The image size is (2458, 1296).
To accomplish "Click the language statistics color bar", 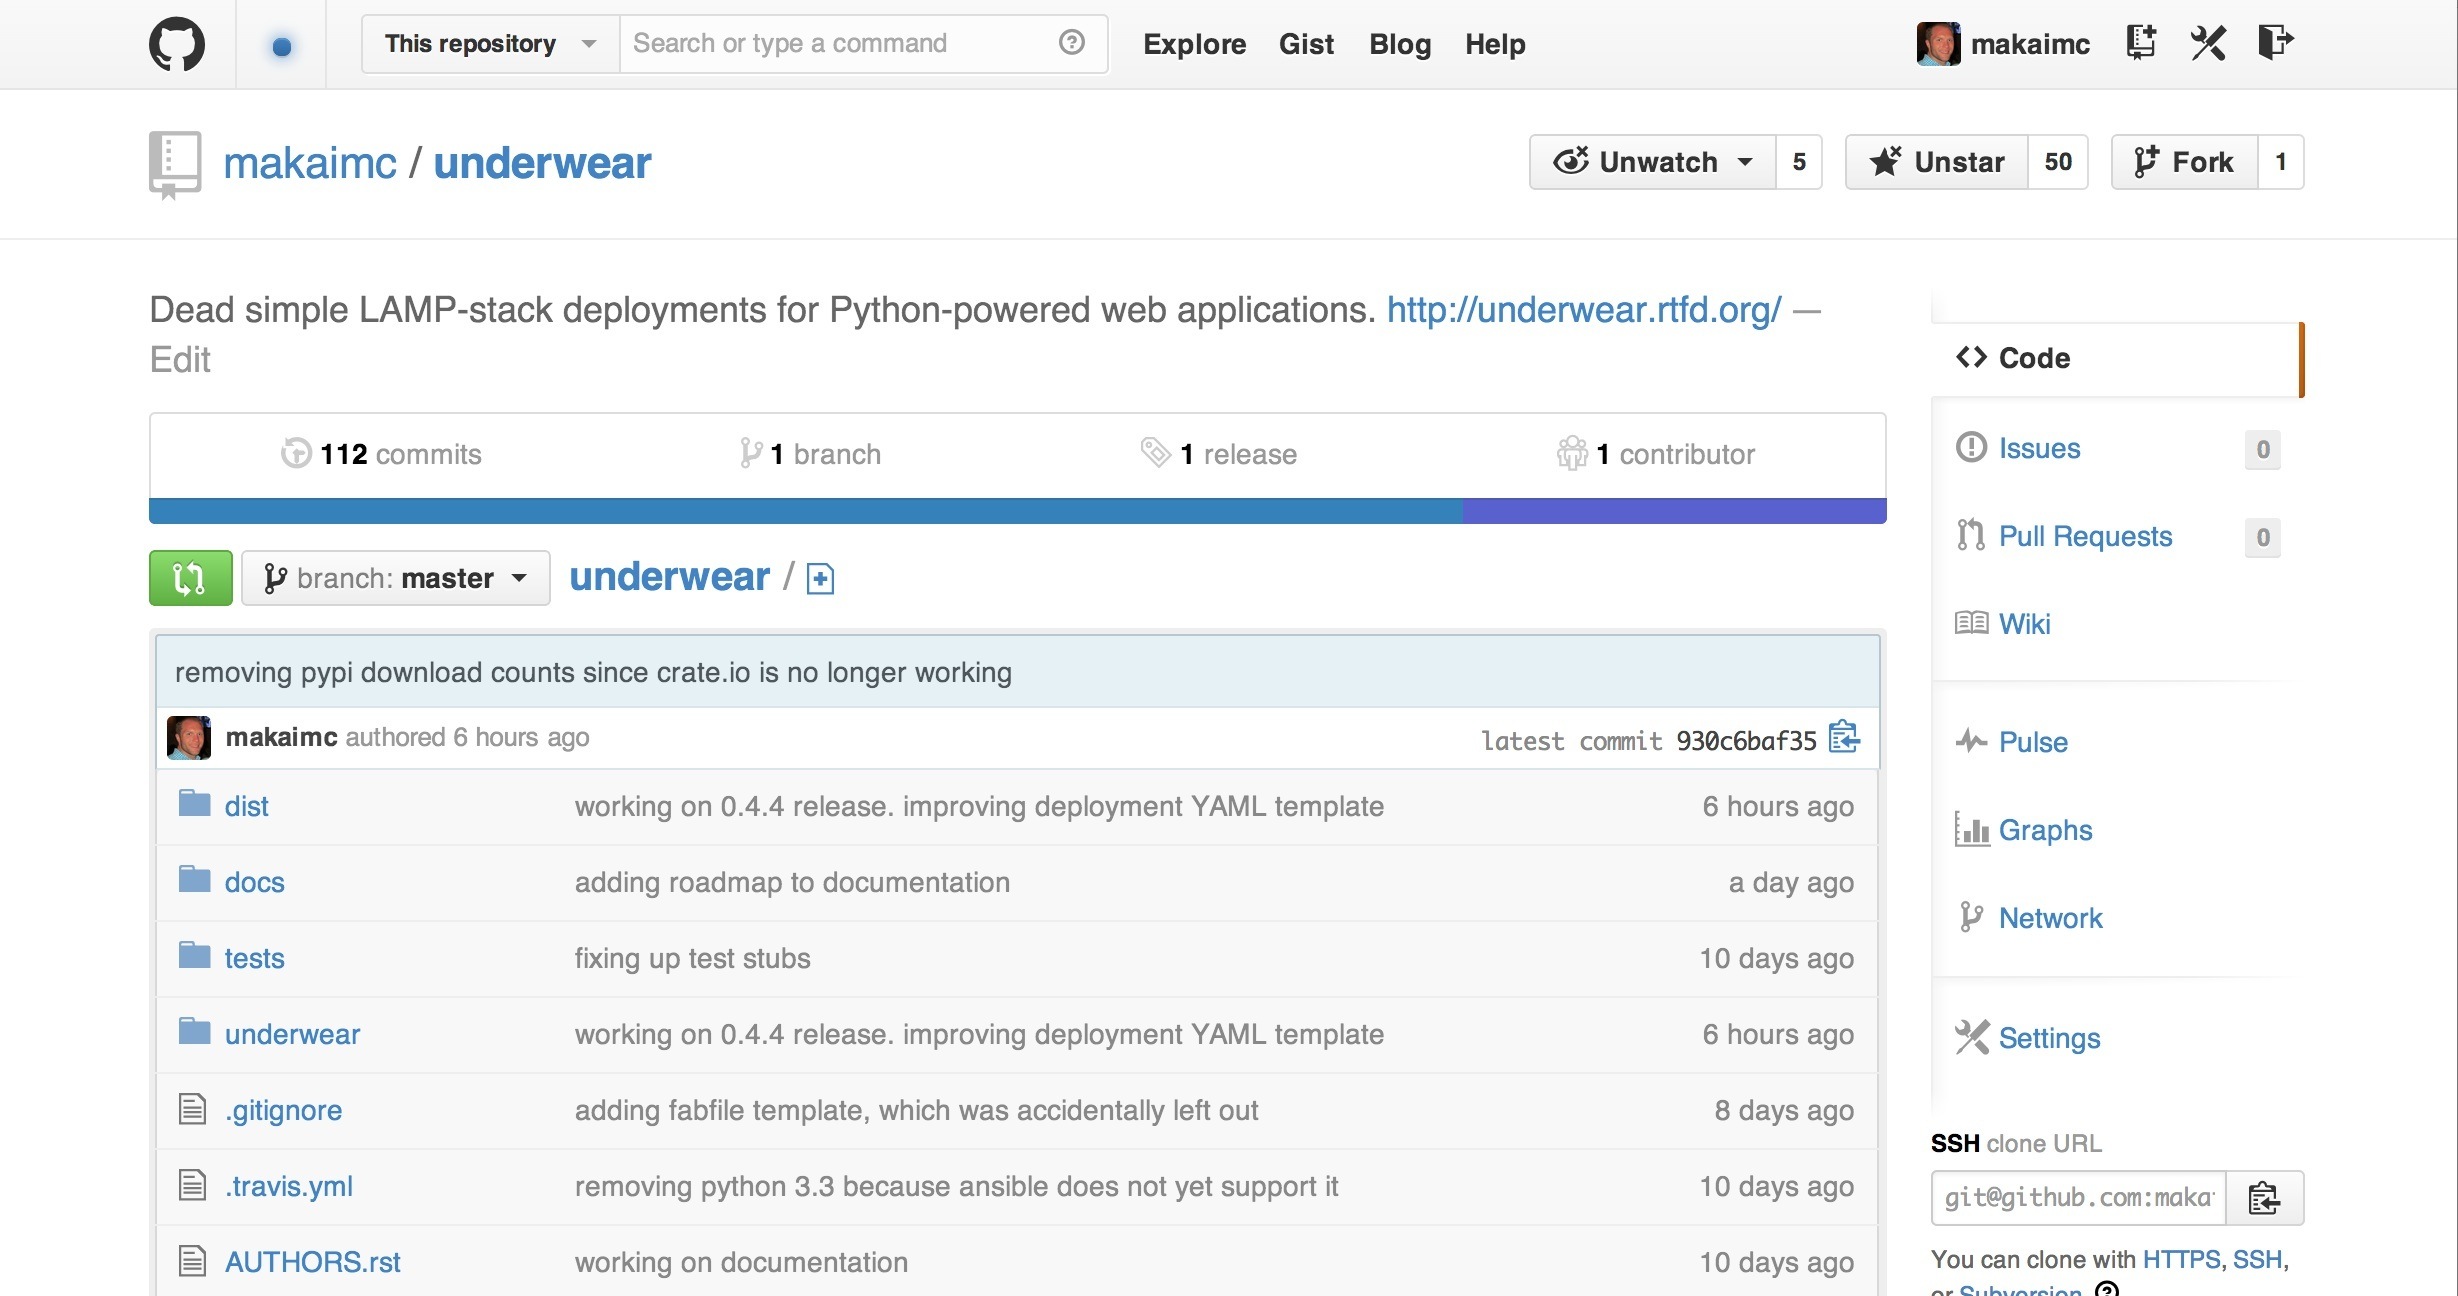I will [x=1018, y=511].
